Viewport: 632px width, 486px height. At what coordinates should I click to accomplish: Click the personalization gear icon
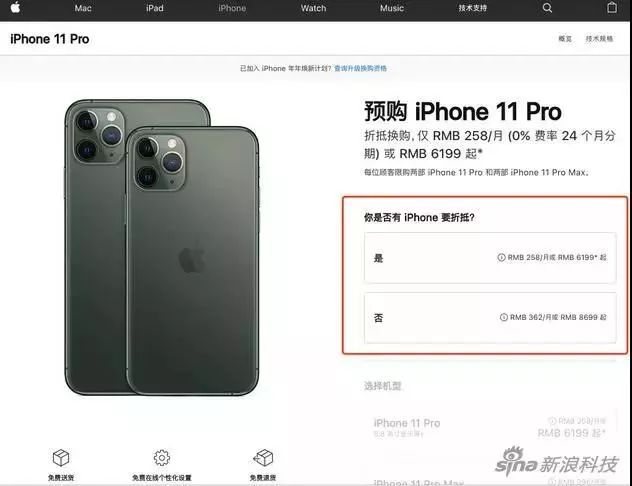162,458
